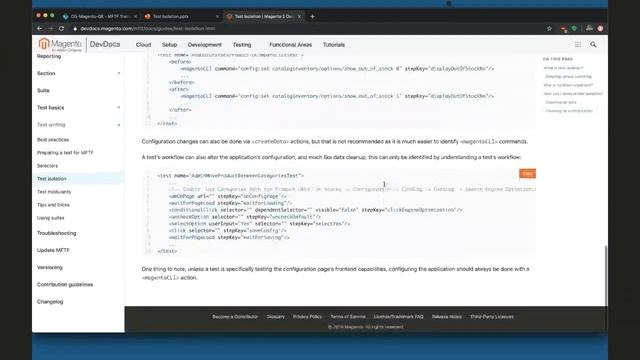Click the browser forward arrow

tap(51, 29)
